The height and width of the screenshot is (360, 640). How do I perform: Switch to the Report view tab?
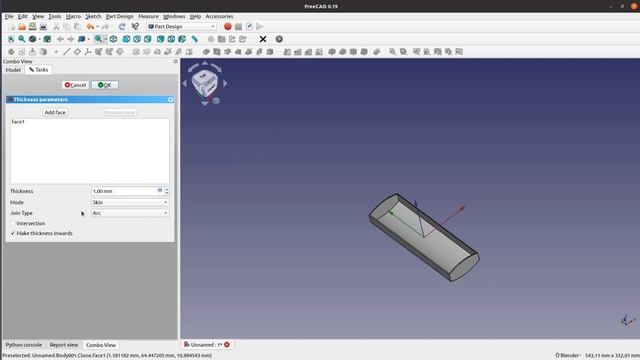[x=64, y=345]
